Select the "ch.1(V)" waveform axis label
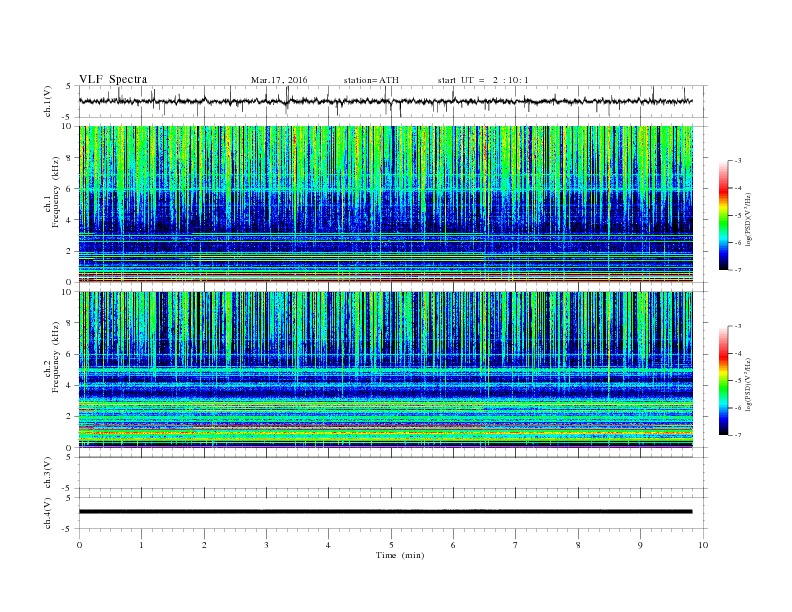 47,101
